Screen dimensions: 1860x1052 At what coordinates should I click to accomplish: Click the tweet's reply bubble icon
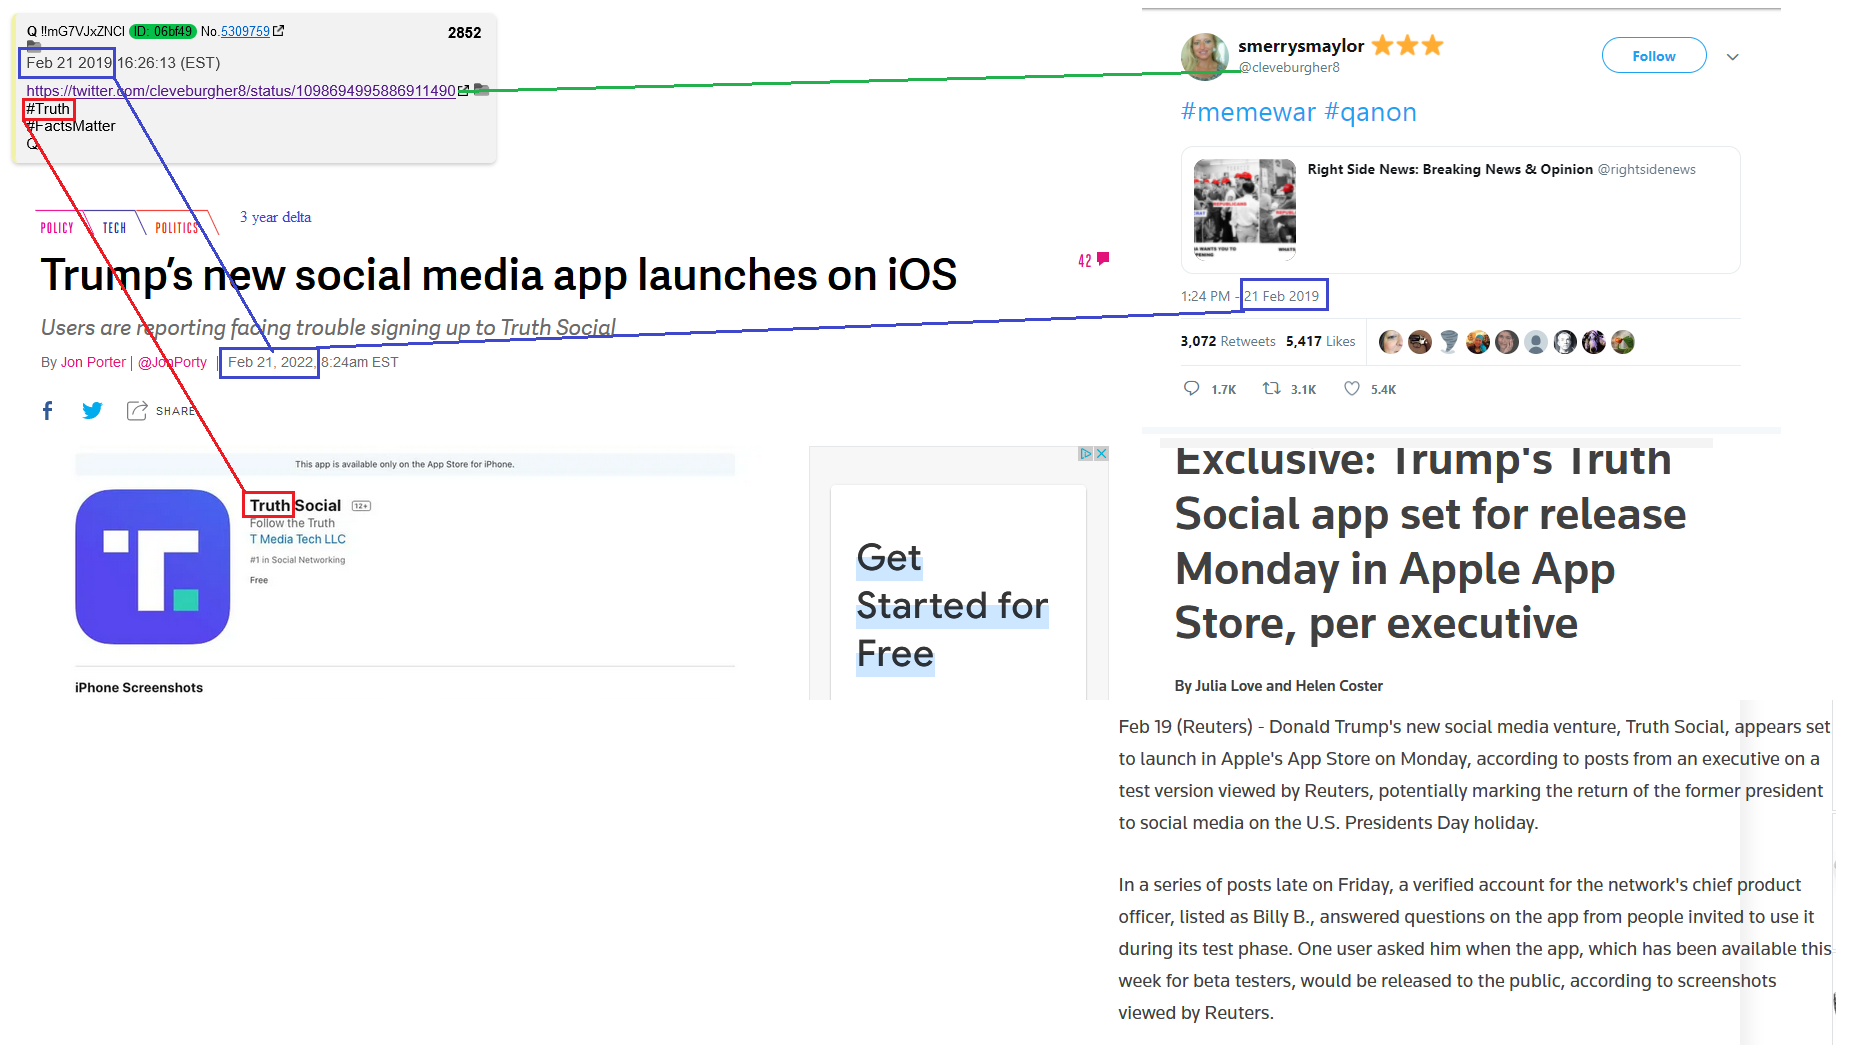(x=1191, y=388)
